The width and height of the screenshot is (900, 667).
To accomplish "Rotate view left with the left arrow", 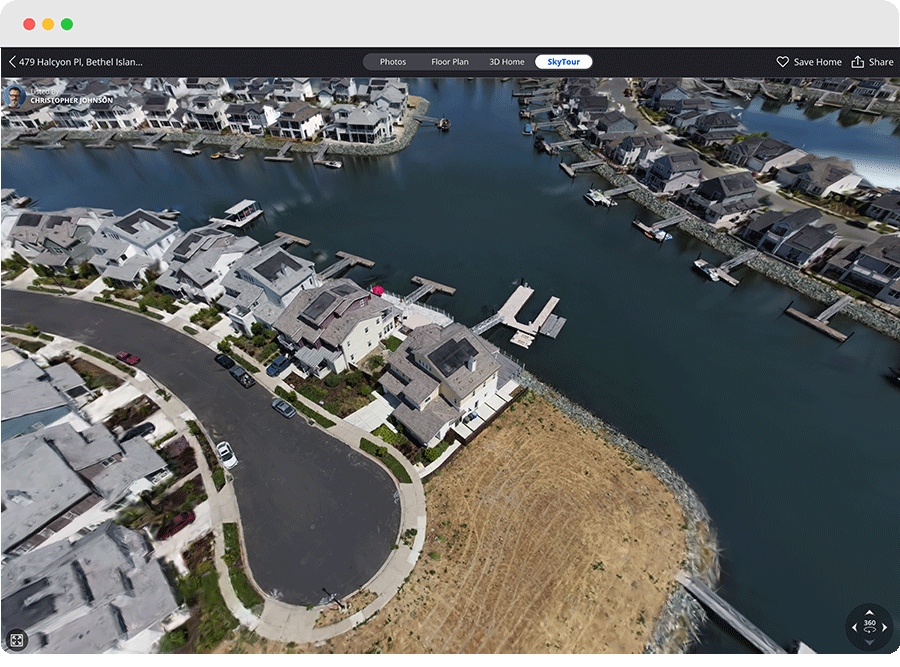I will point(853,628).
